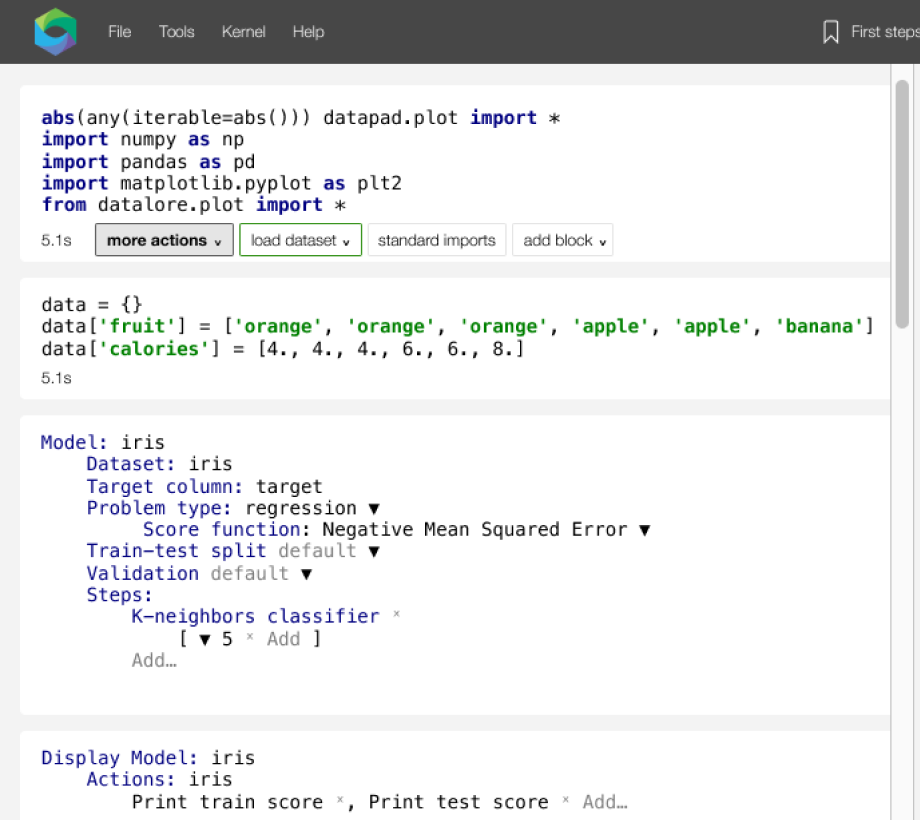Viewport: 920px width, 820px height.
Task: Remove the Print test score action
Action: click(566, 801)
